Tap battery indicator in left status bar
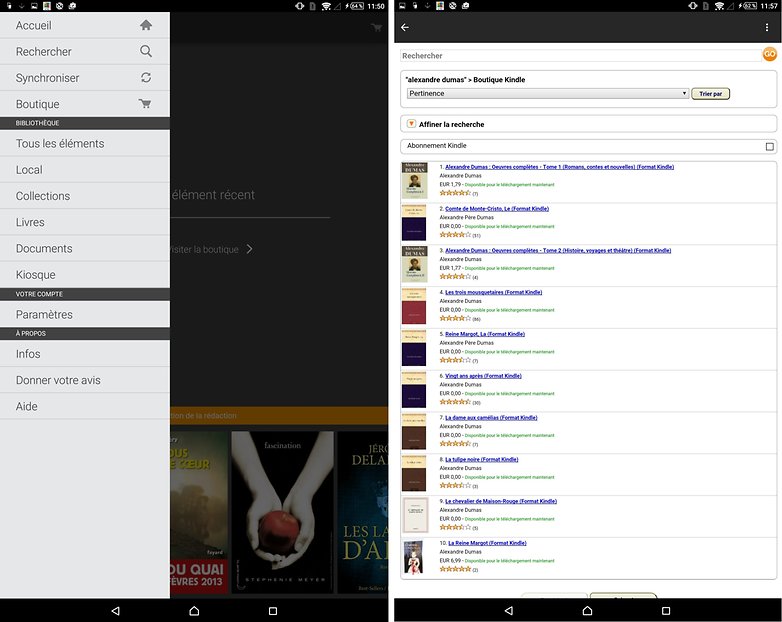This screenshot has width=782, height=622. click(355, 6)
